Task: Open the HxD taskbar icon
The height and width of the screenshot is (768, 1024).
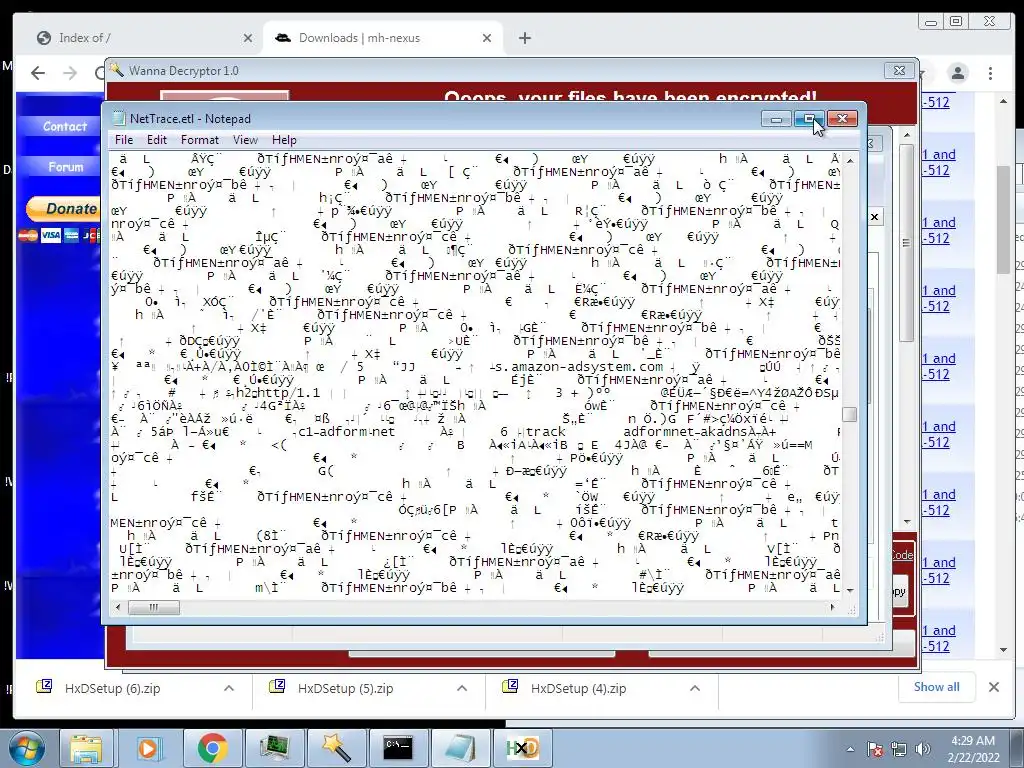Action: [522, 748]
